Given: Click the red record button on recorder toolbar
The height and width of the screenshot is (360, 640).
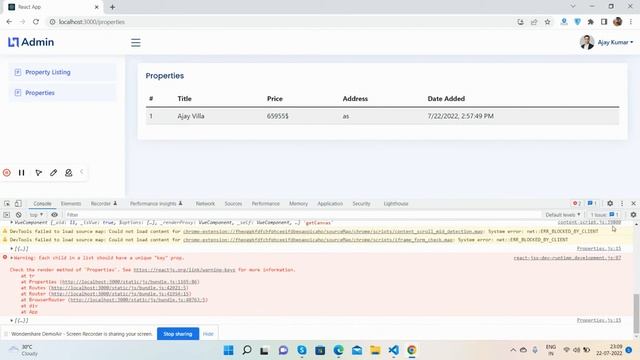Looking at the screenshot, I should tap(7, 173).
